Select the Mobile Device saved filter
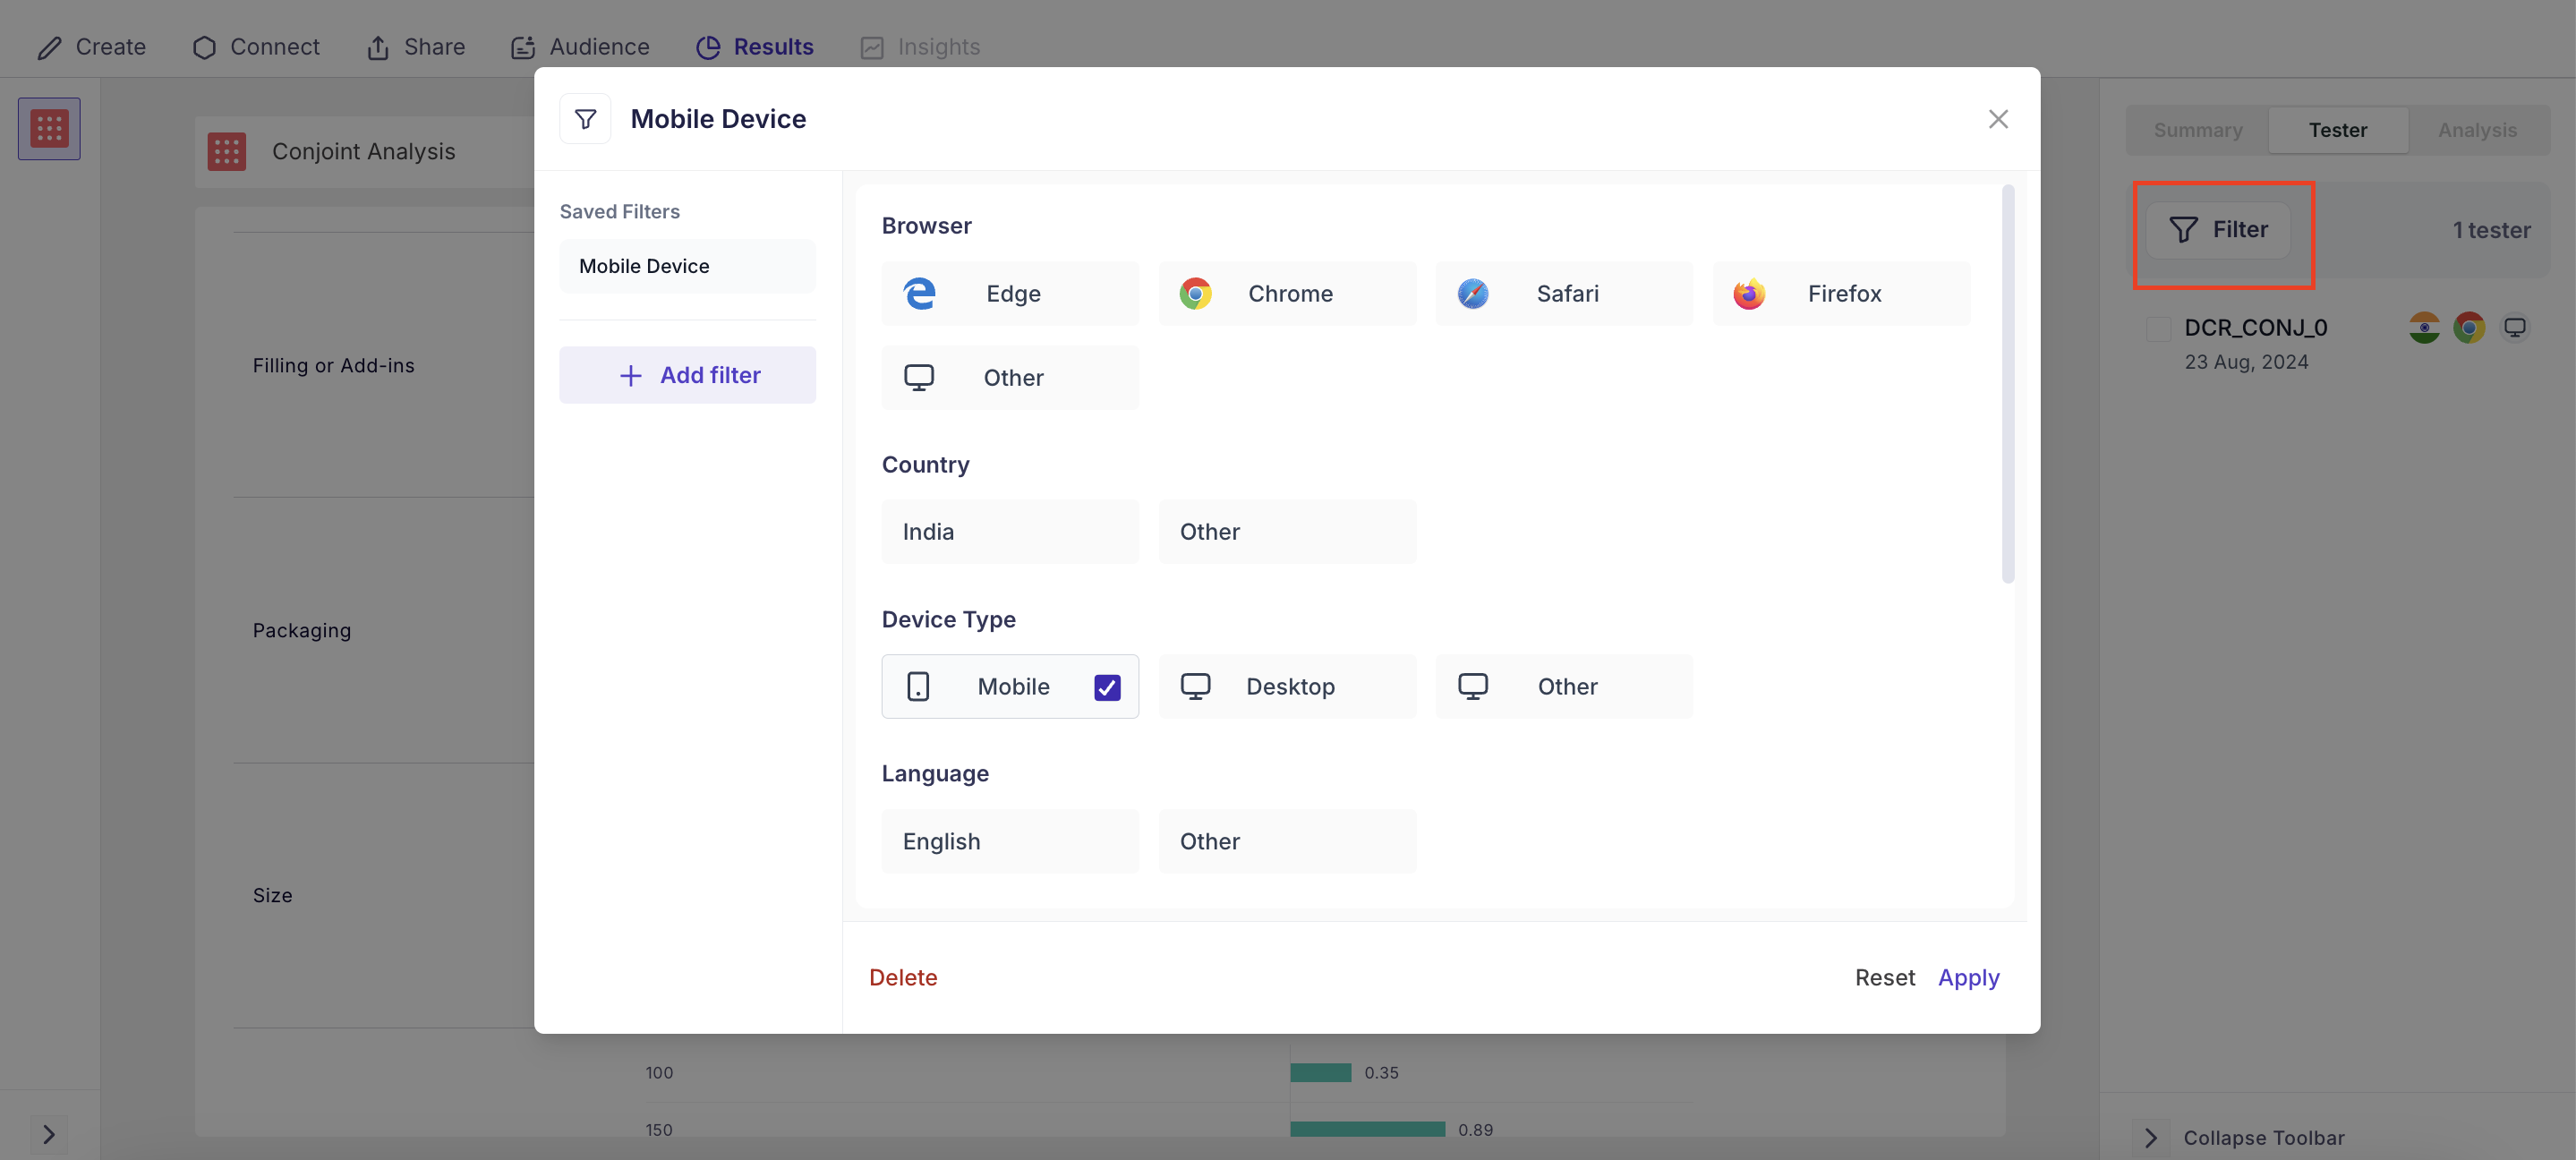 pyautogui.click(x=688, y=266)
